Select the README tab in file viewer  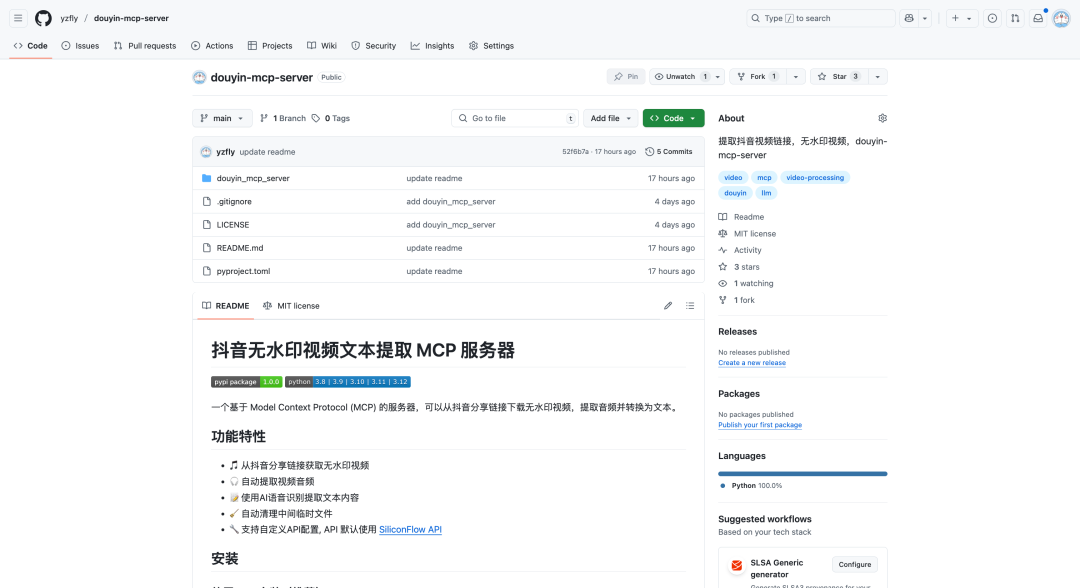(x=226, y=306)
